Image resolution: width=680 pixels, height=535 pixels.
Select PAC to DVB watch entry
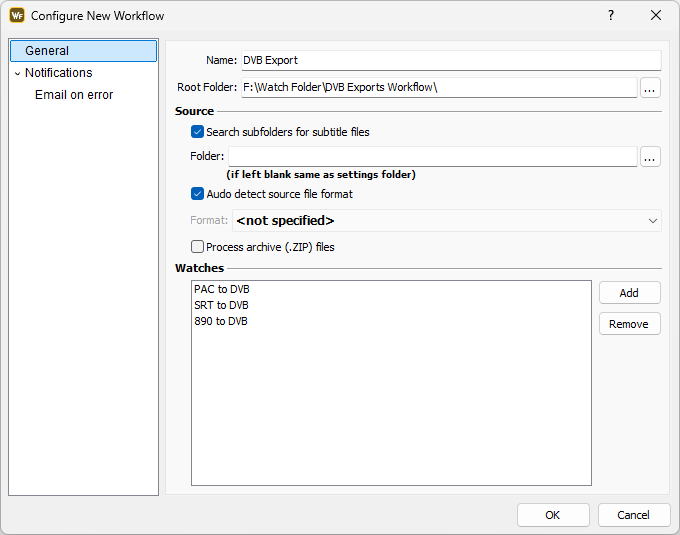(x=221, y=289)
